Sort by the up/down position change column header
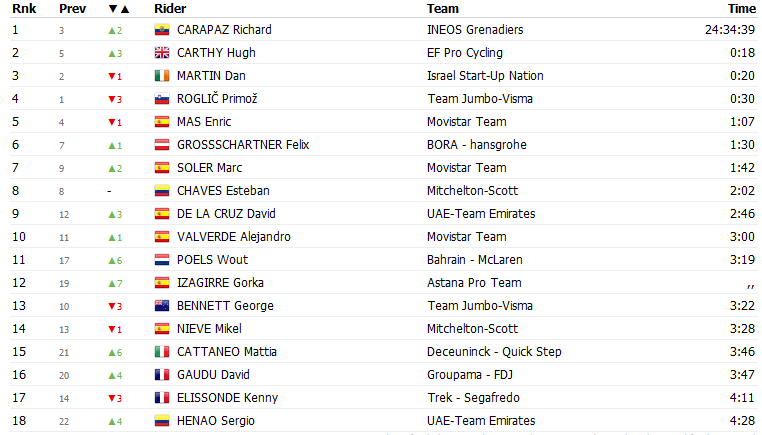762x435 pixels. point(119,9)
